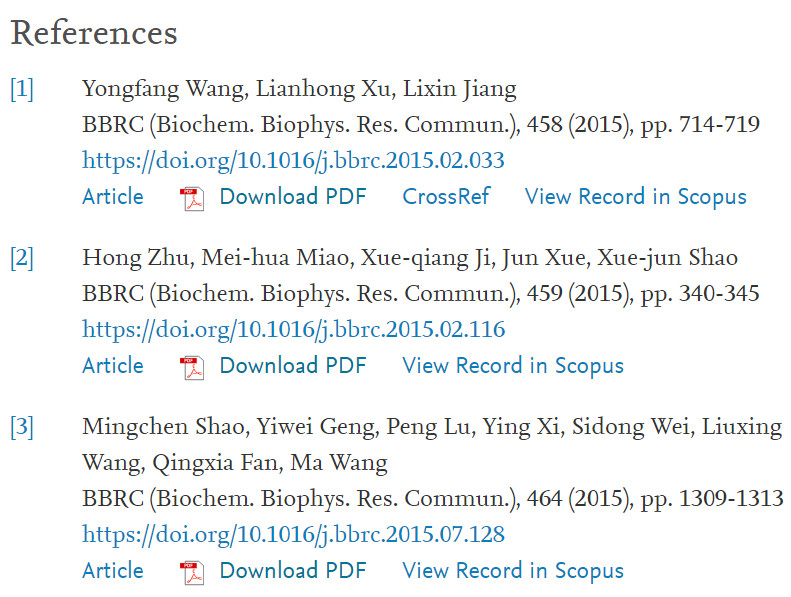This screenshot has height=597, width=791.
Task: Click the References heading
Action: (94, 33)
